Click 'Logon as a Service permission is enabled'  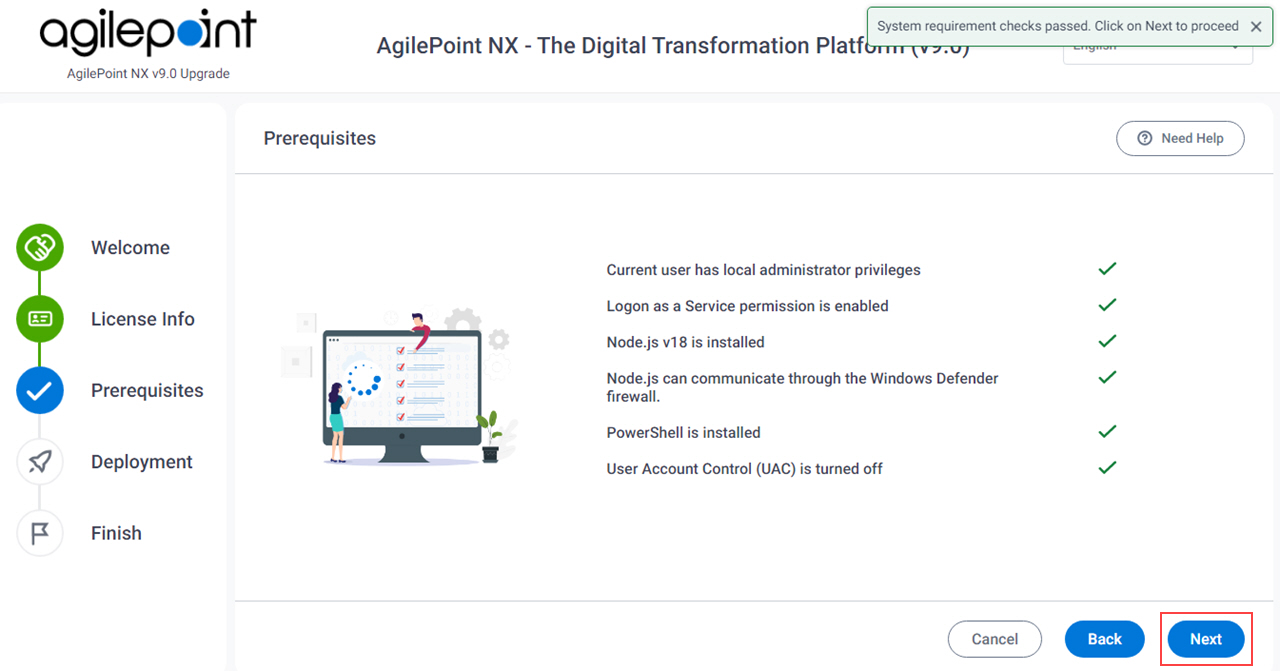pos(747,306)
